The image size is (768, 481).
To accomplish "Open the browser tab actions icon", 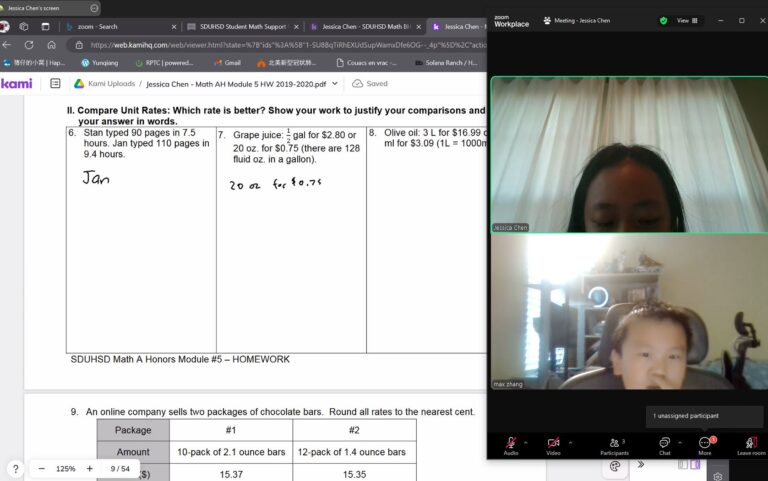I will [x=45, y=26].
